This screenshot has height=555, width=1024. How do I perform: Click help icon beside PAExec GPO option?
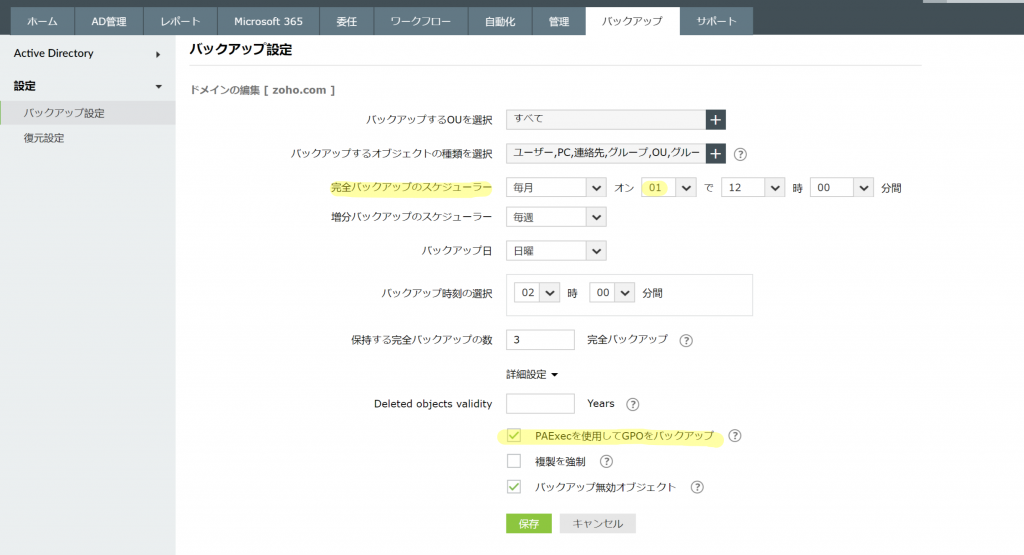point(735,436)
